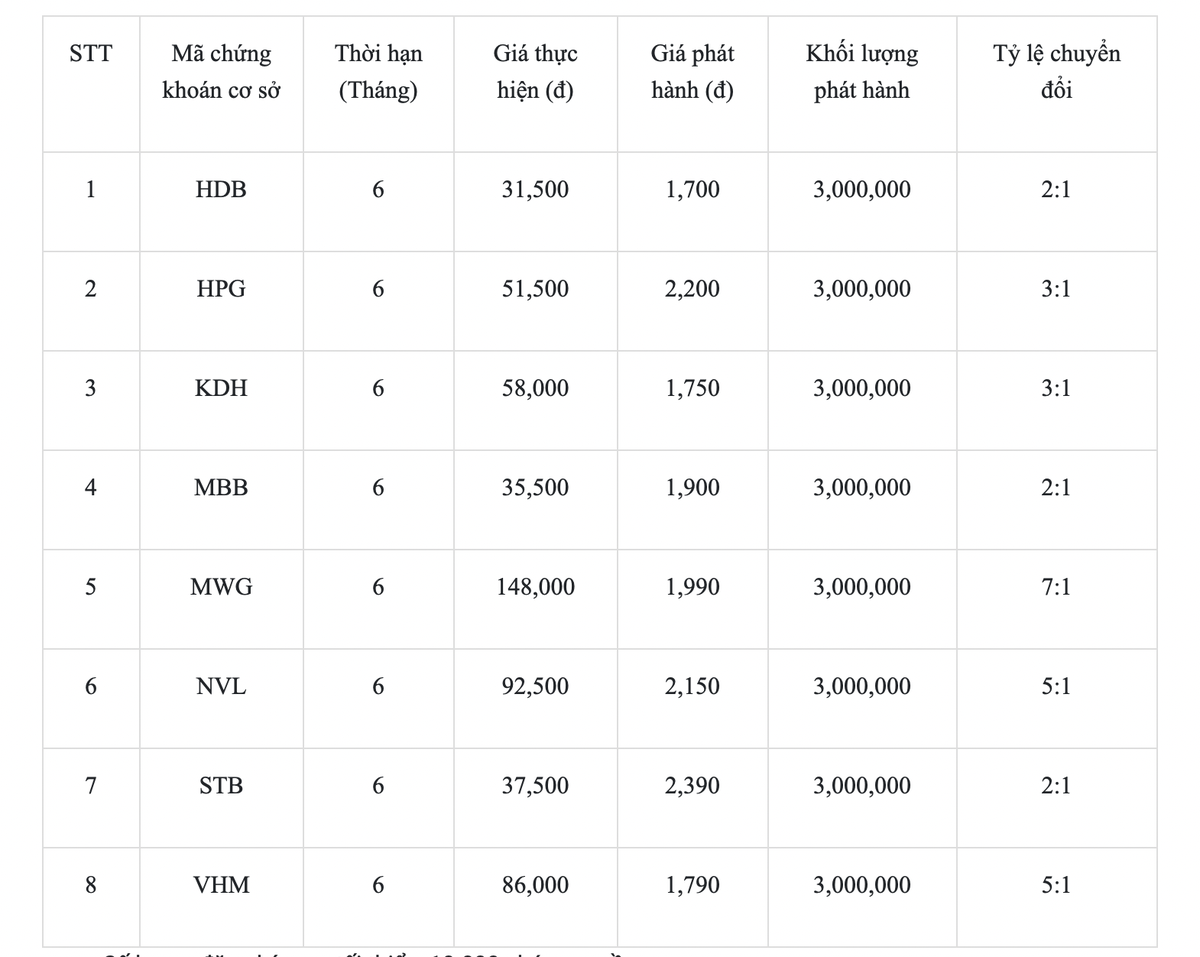
Task: Click the 1,990 issue price cell
Action: click(692, 587)
